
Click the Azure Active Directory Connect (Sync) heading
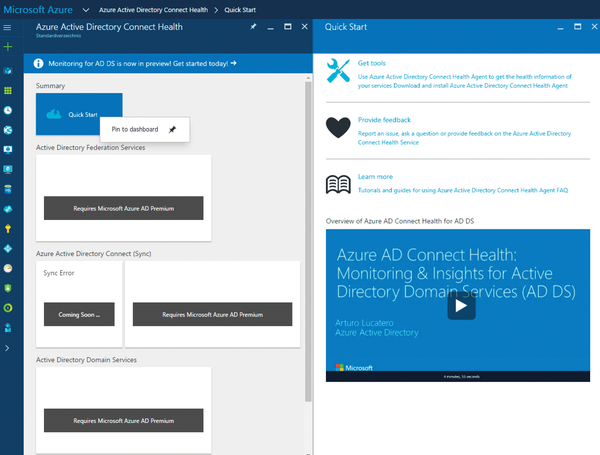94,253
